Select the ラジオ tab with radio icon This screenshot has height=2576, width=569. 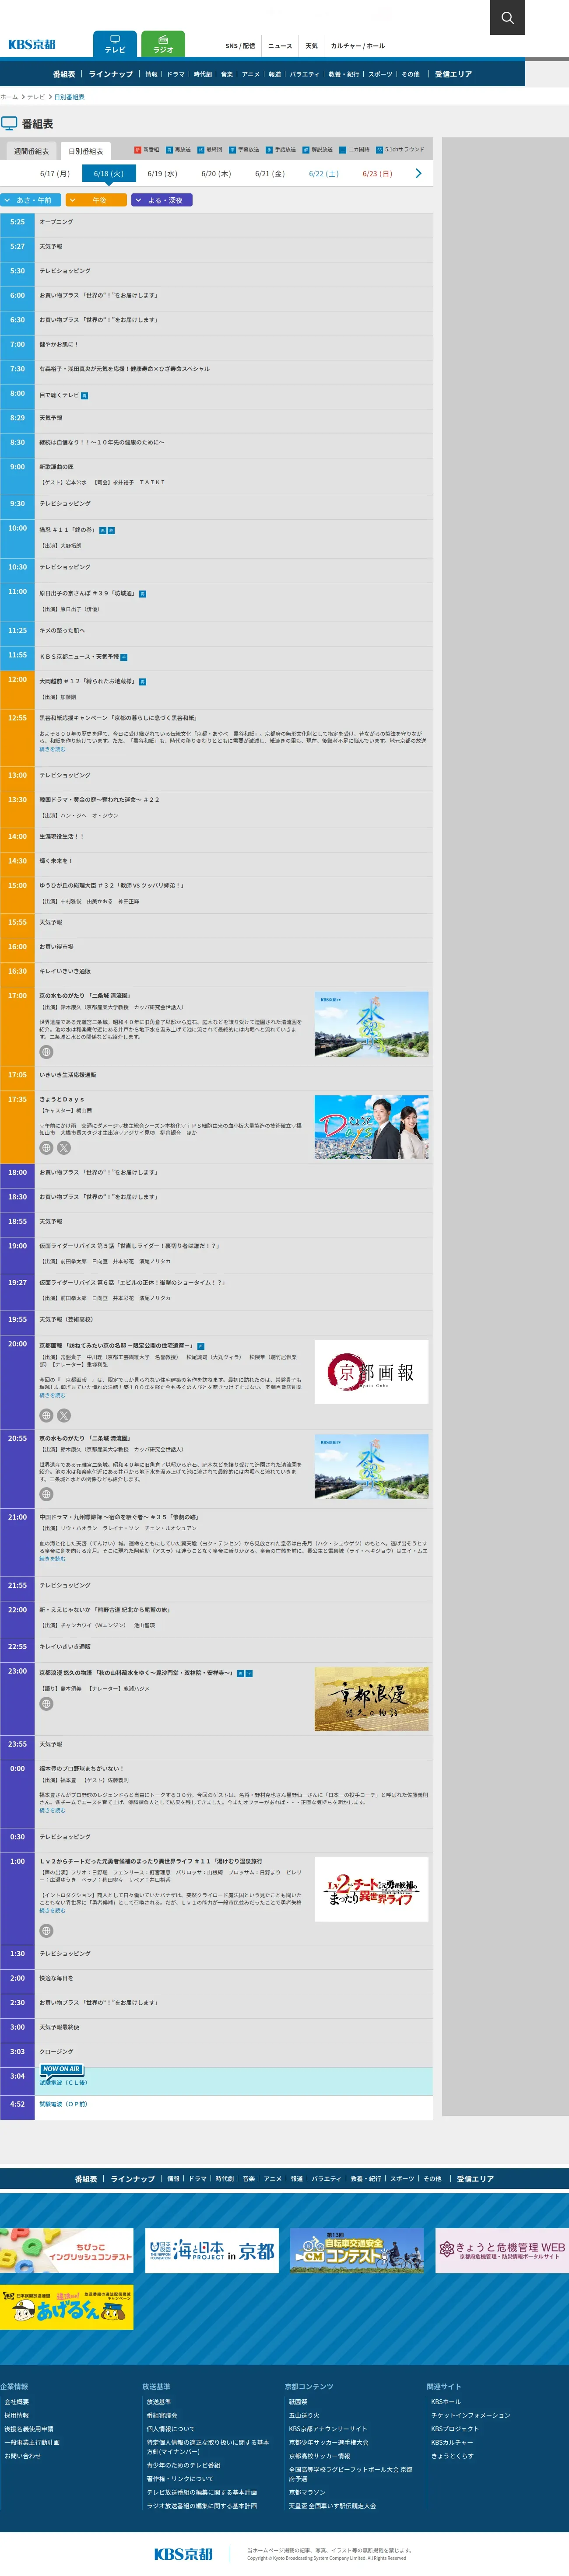click(163, 44)
